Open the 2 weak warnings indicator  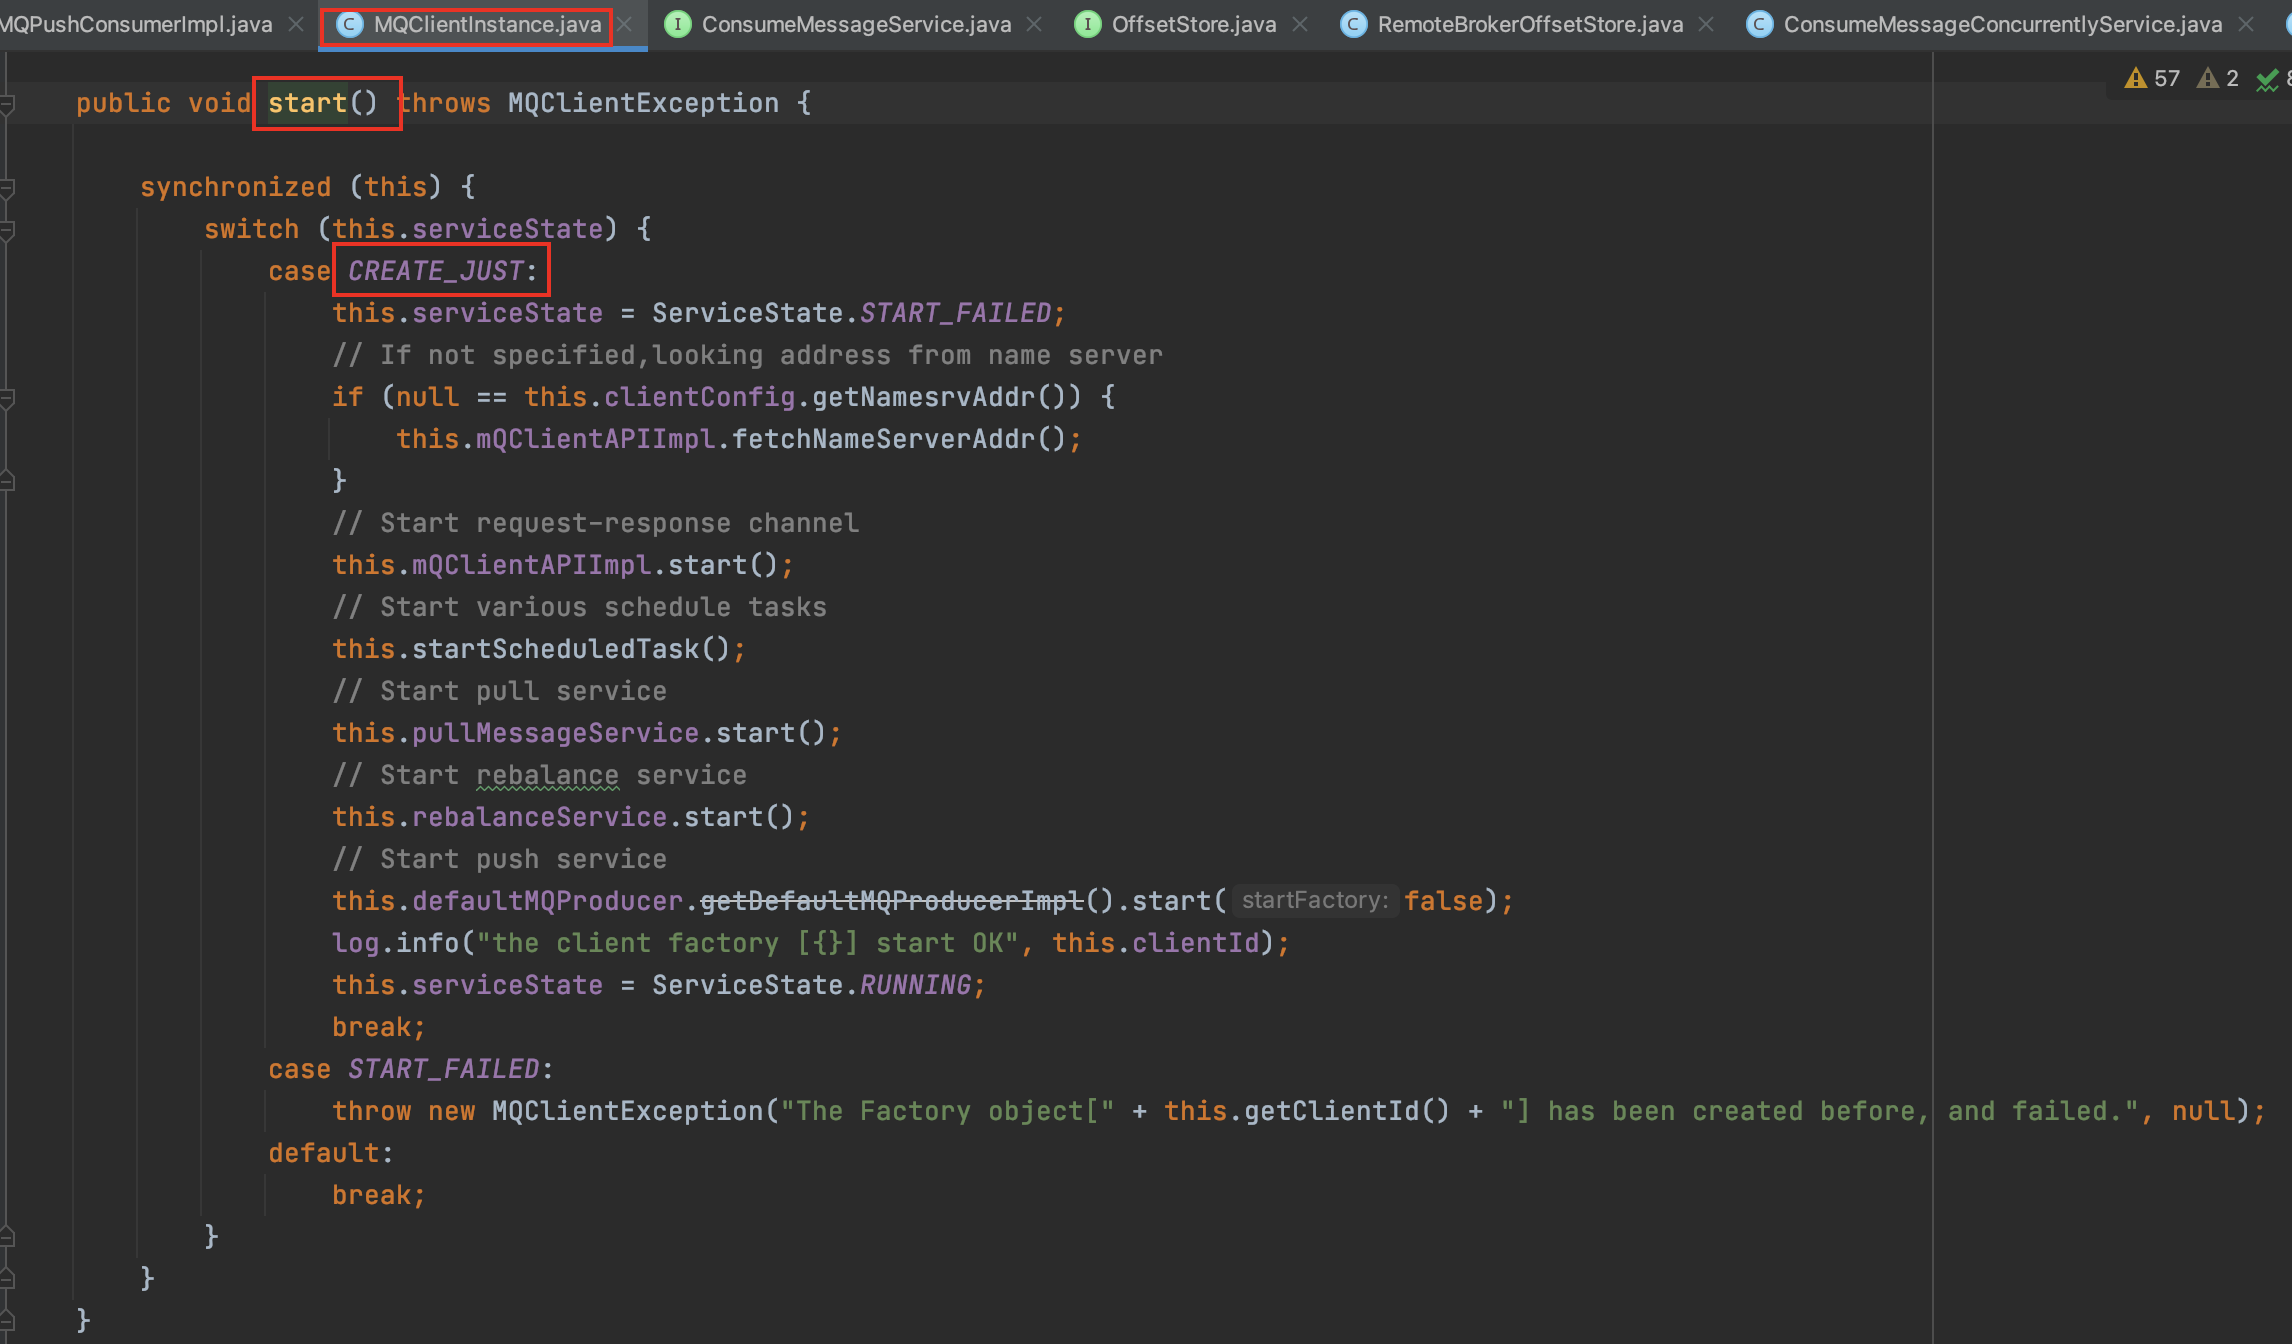point(2217,78)
